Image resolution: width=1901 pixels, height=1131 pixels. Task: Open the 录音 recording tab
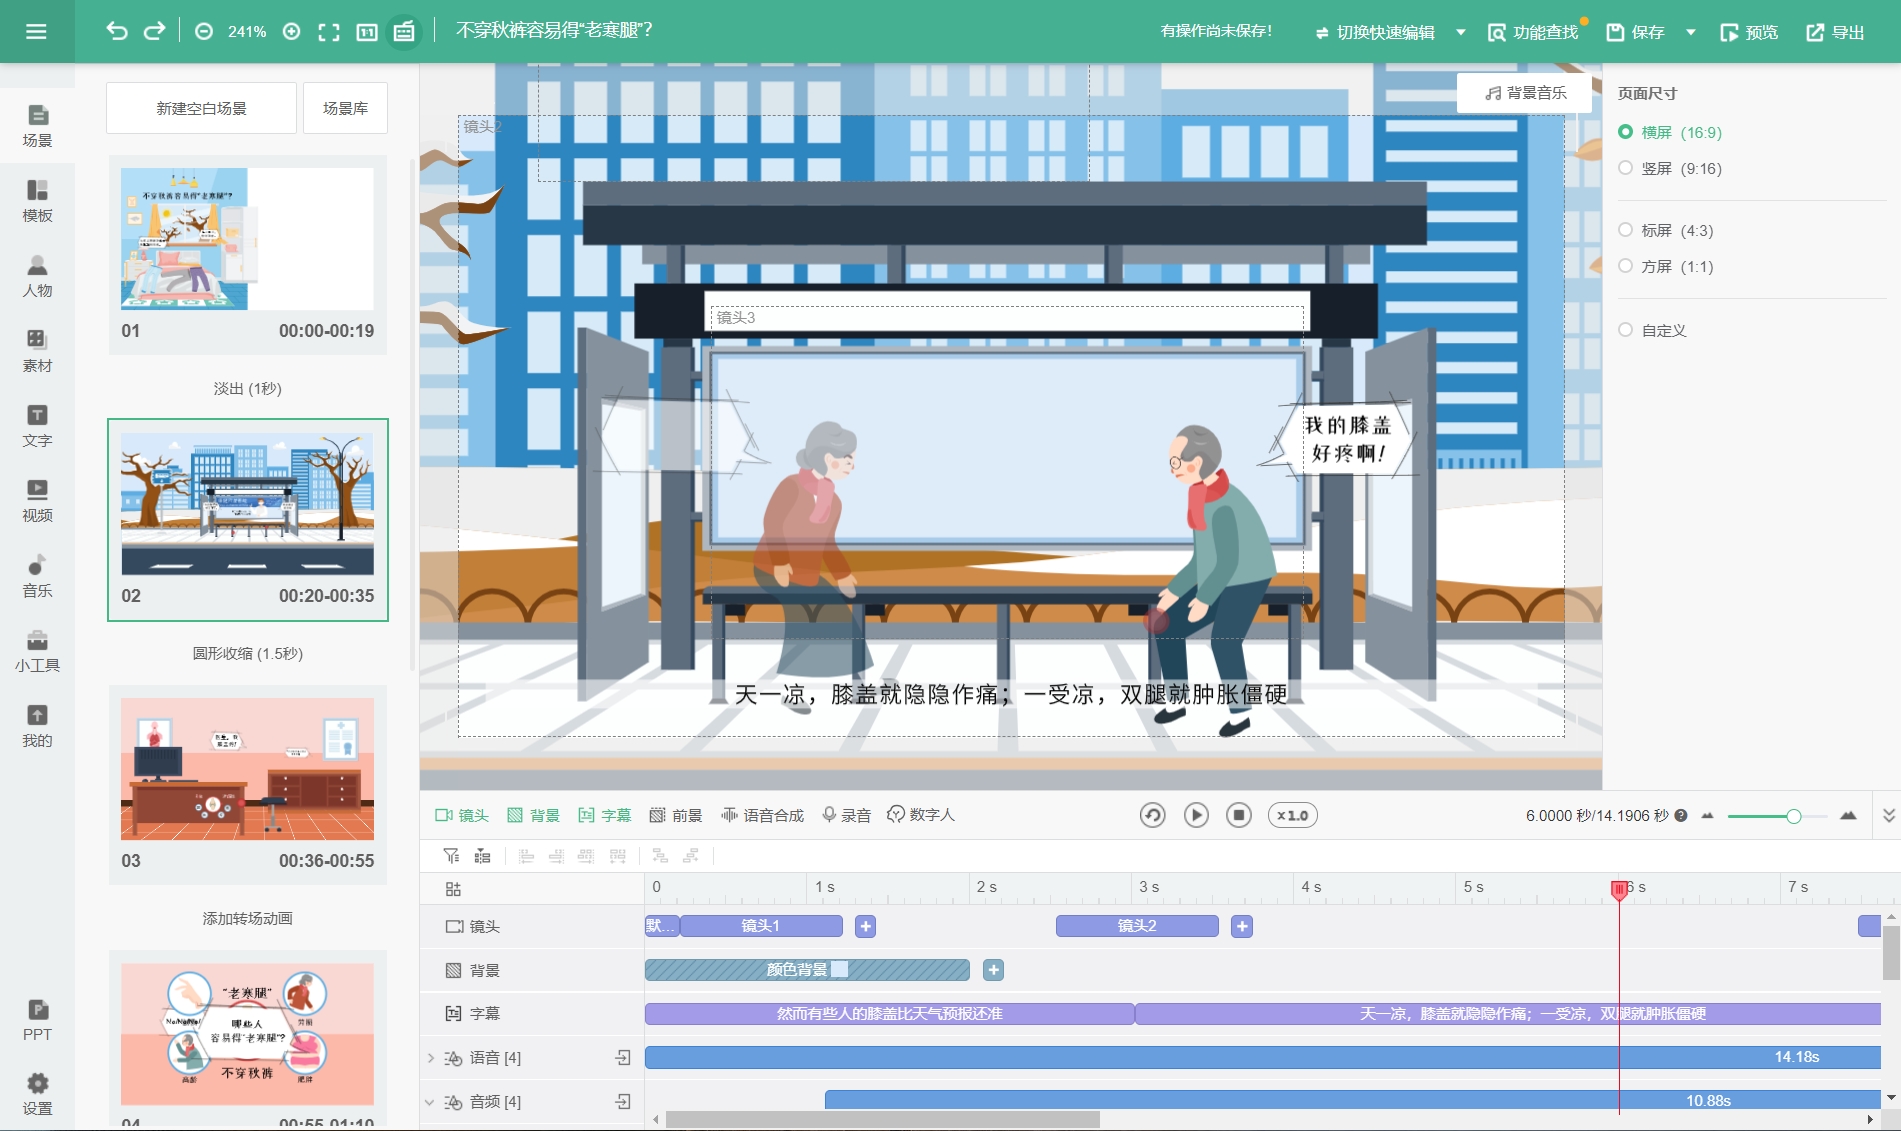click(x=846, y=816)
